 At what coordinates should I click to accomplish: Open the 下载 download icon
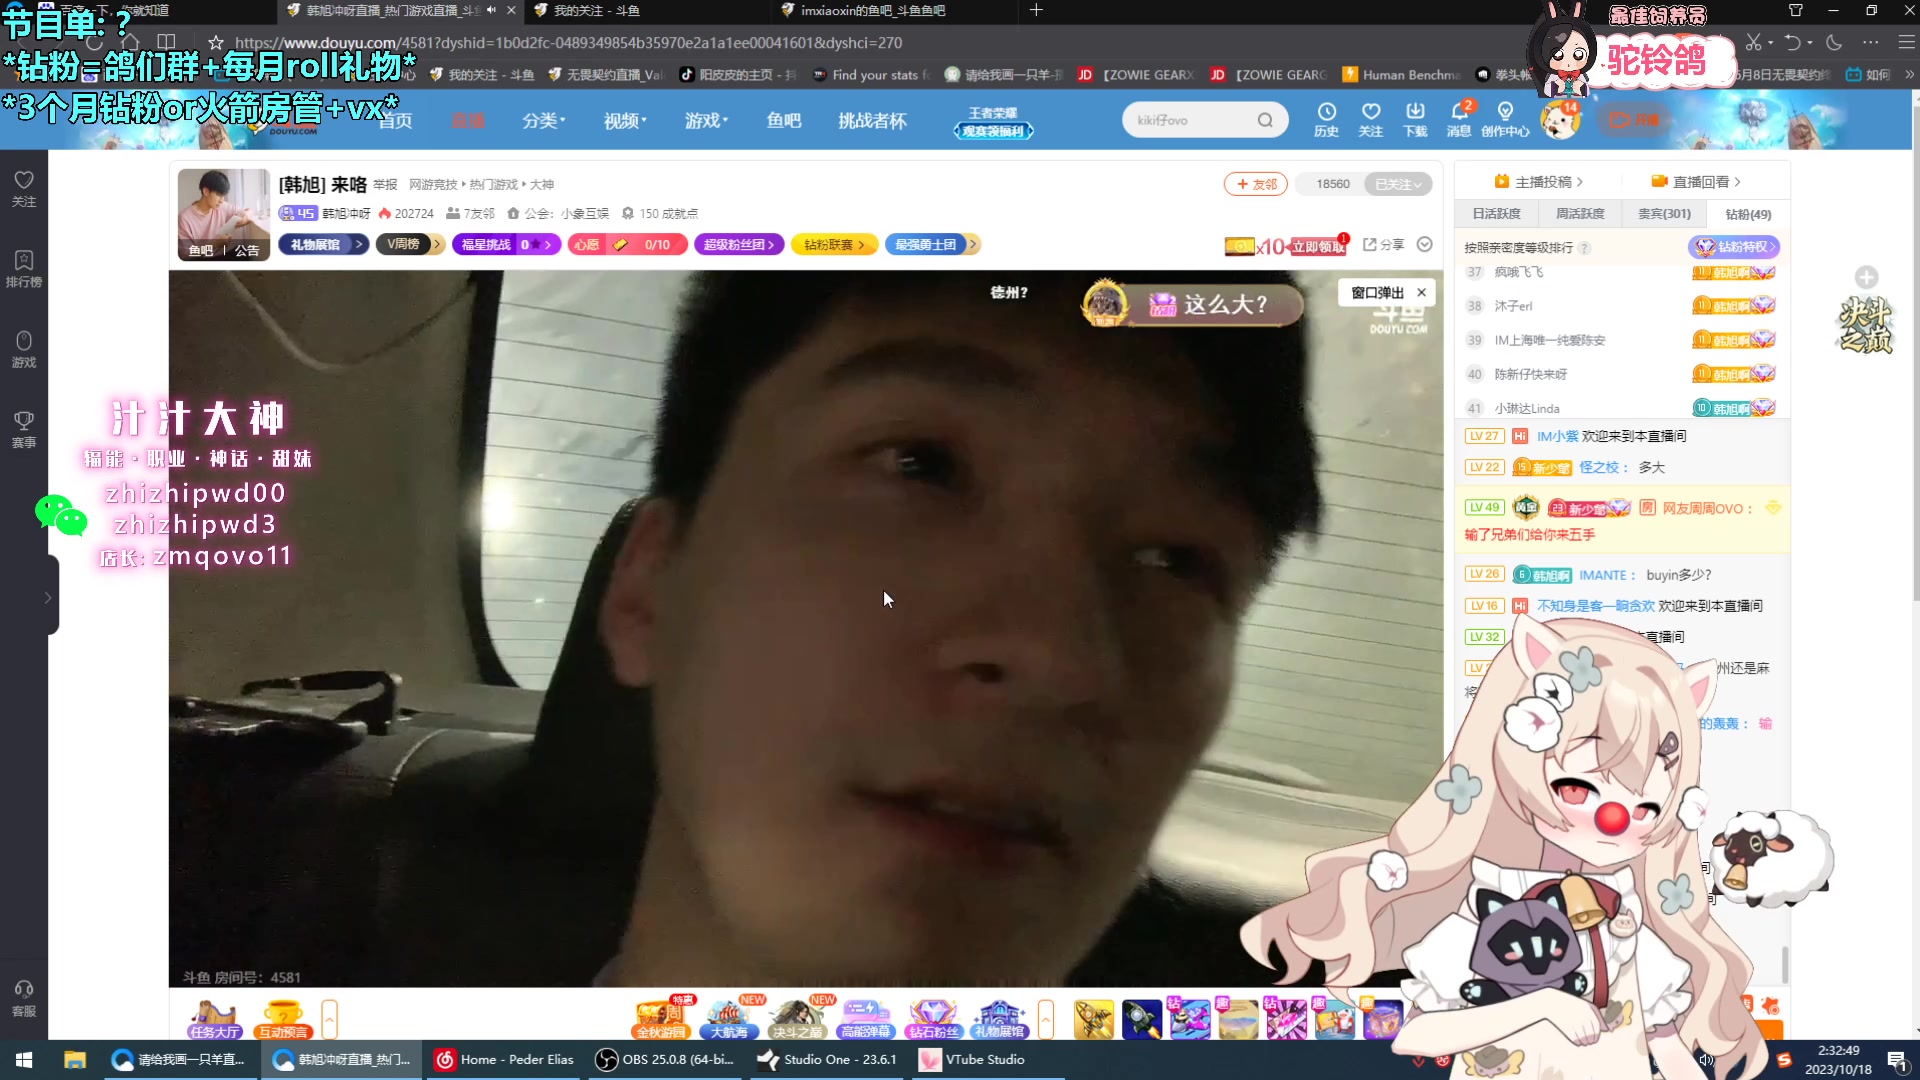pyautogui.click(x=1415, y=119)
